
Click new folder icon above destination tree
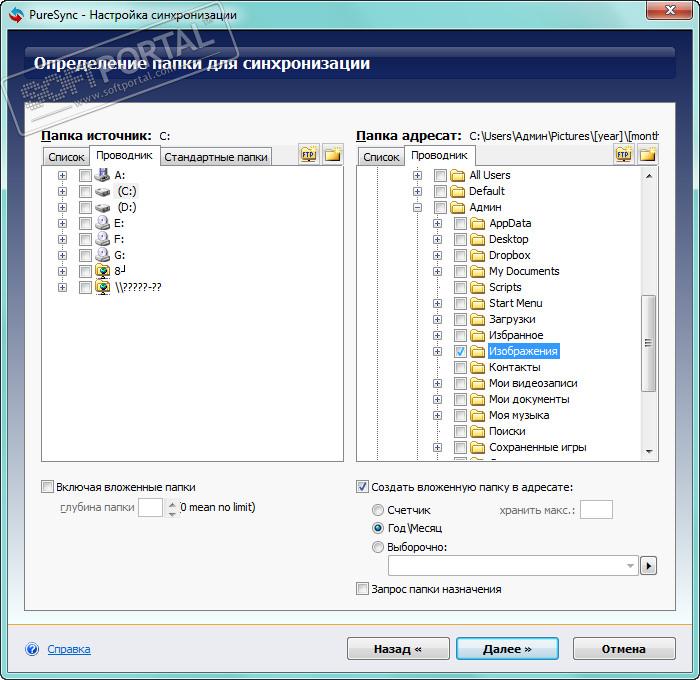tap(648, 155)
